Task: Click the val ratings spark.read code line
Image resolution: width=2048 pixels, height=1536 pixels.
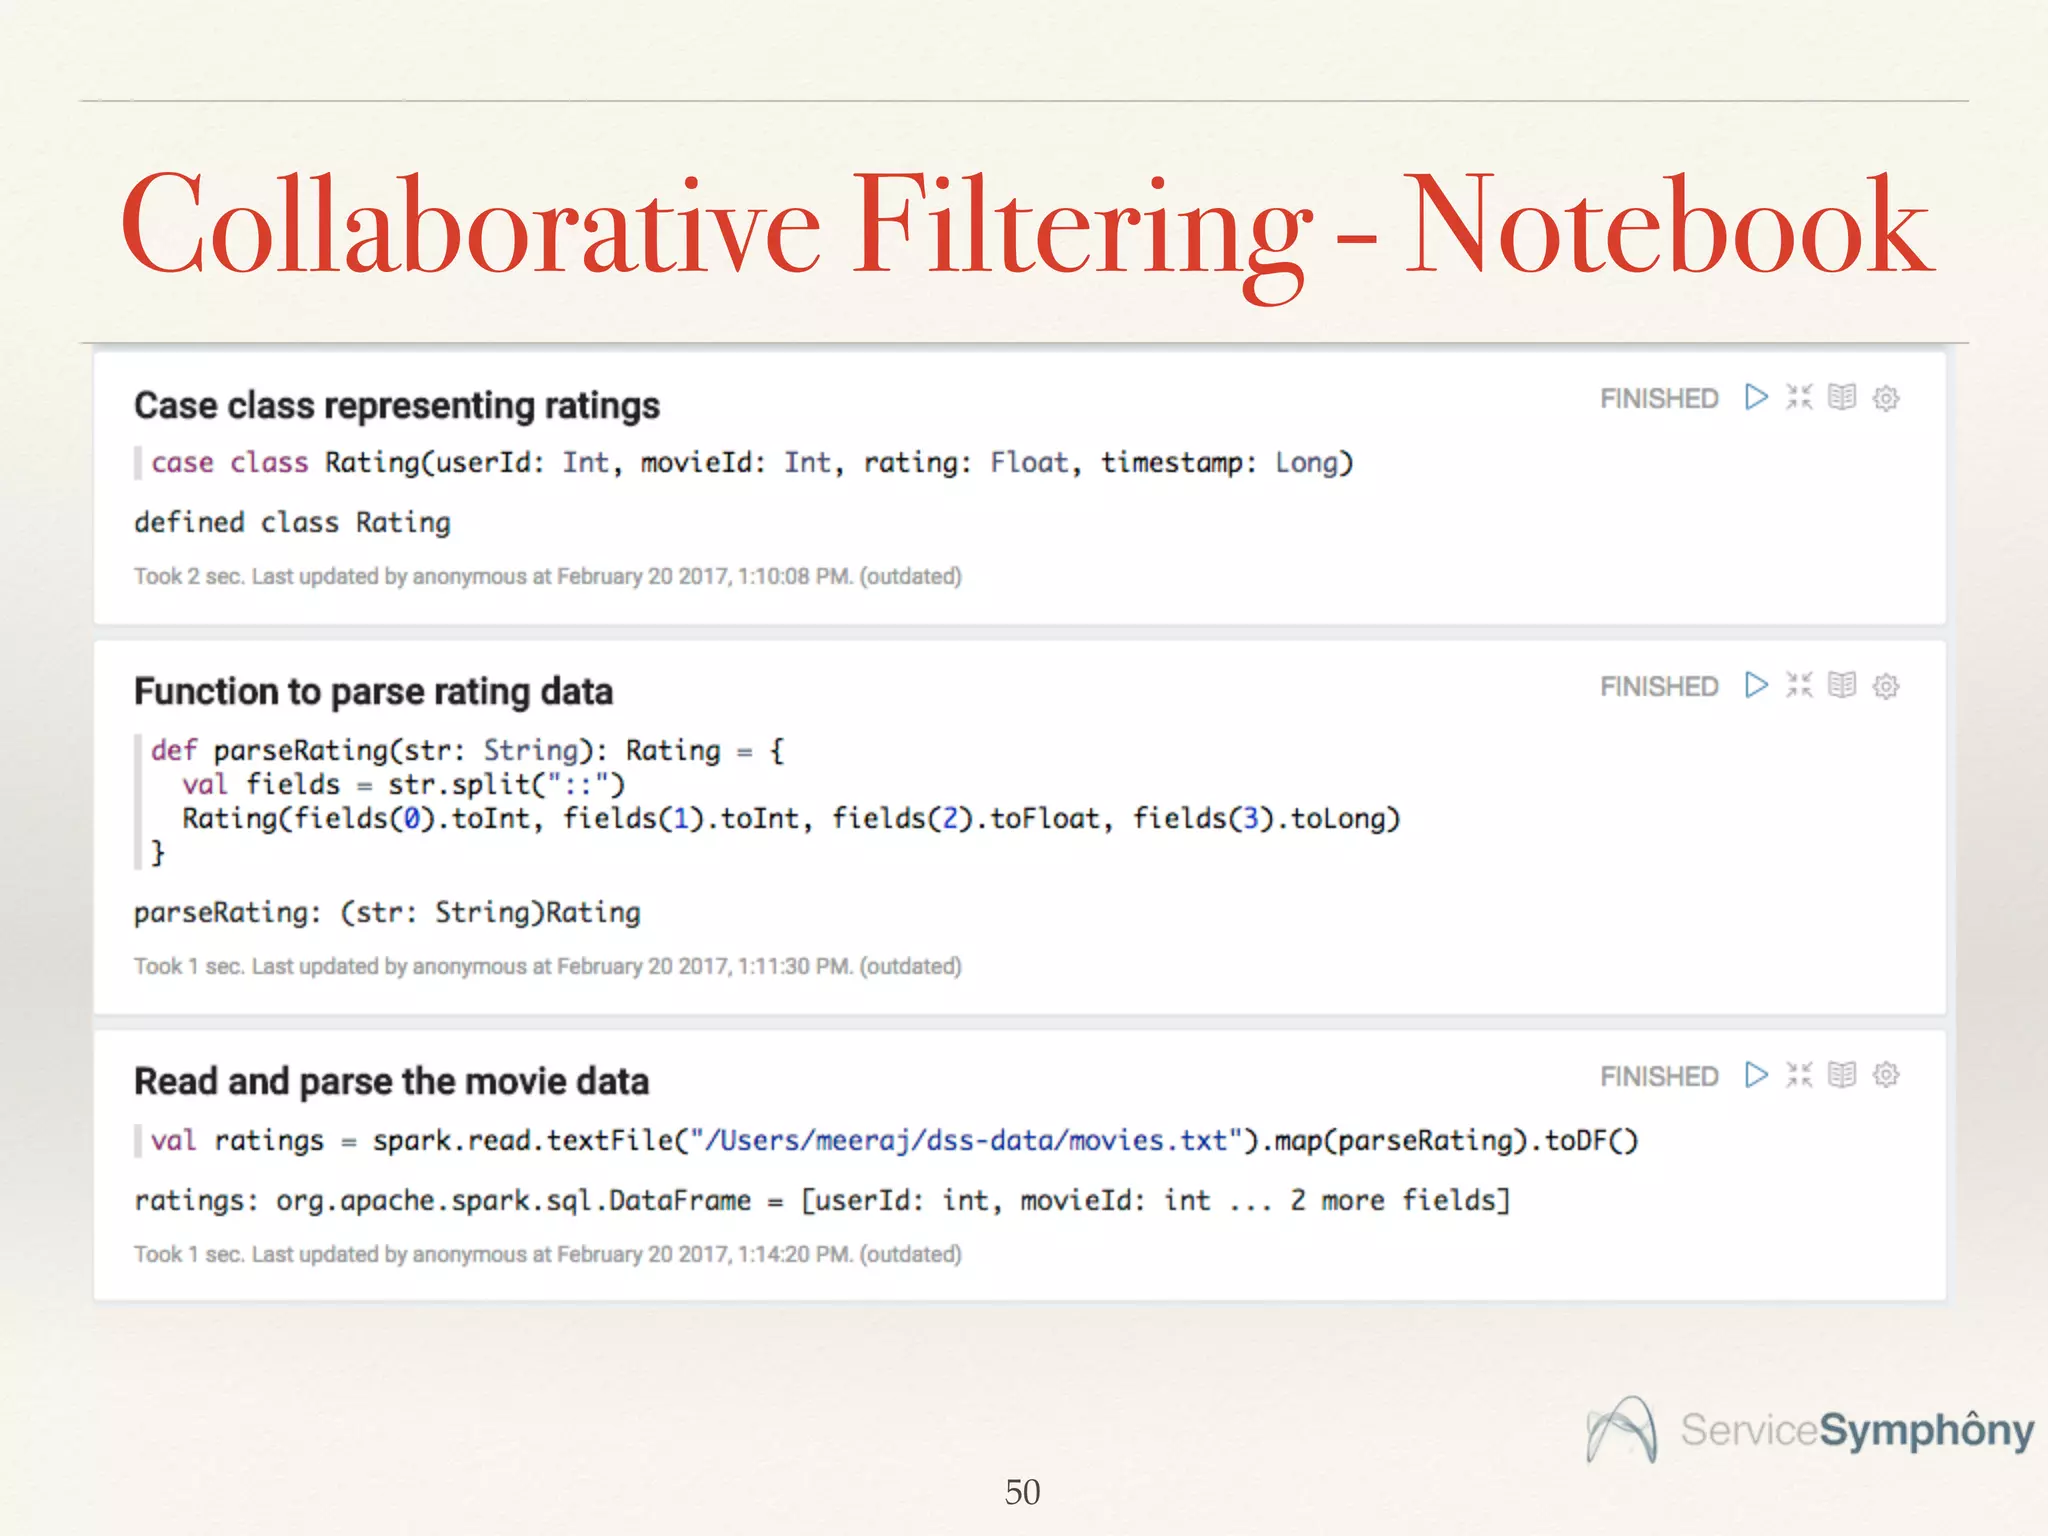Action: coord(893,1141)
